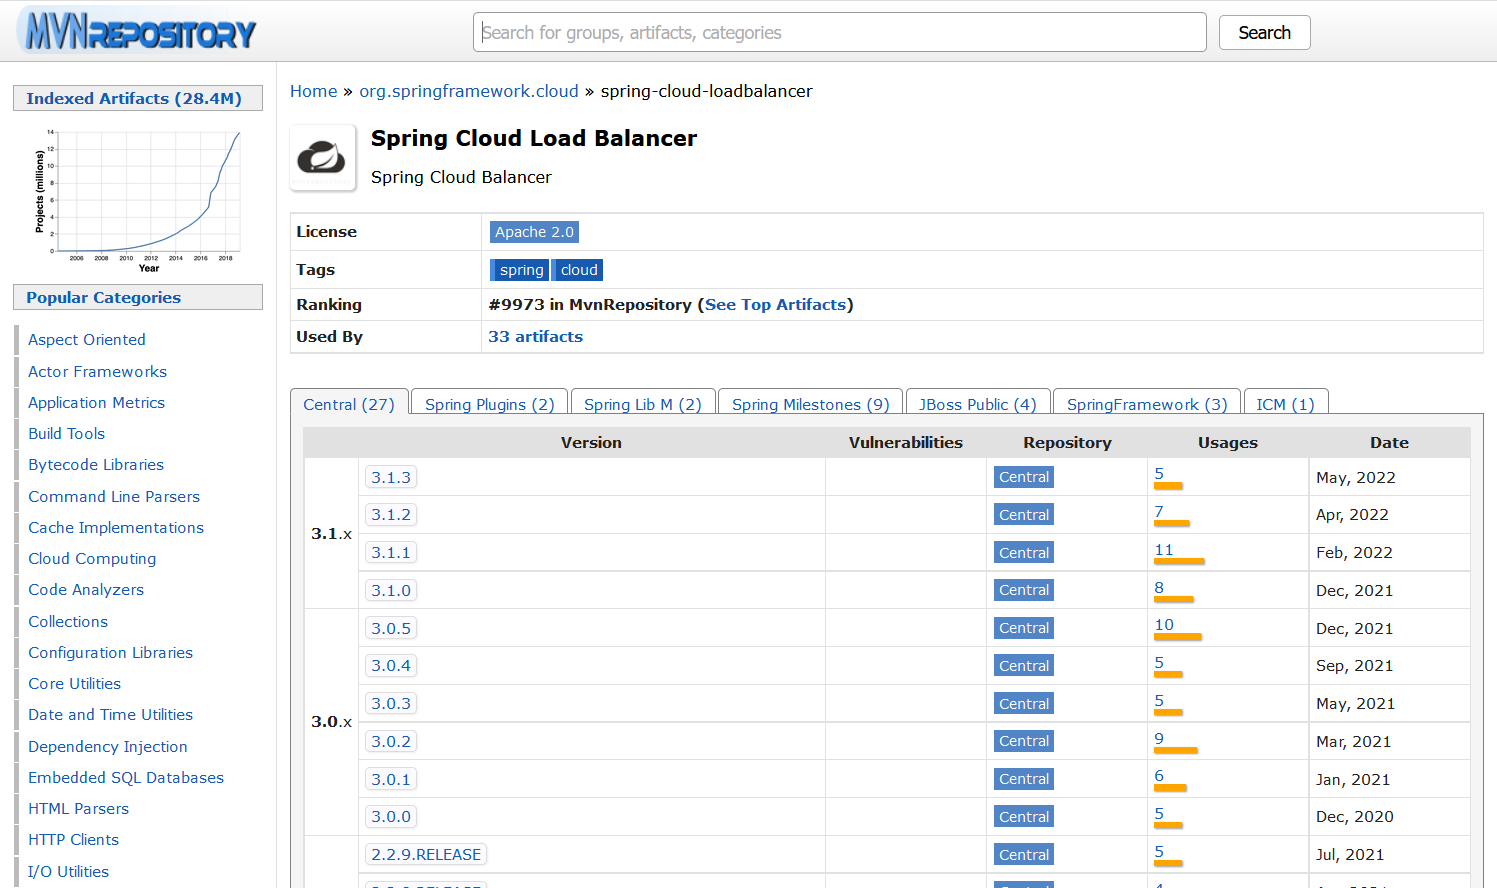Switch to Spring Milestones (9) tab

[810, 404]
